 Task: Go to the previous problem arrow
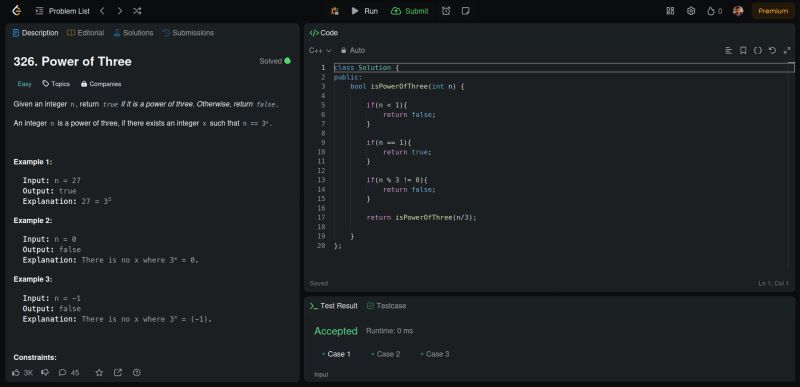pos(102,11)
